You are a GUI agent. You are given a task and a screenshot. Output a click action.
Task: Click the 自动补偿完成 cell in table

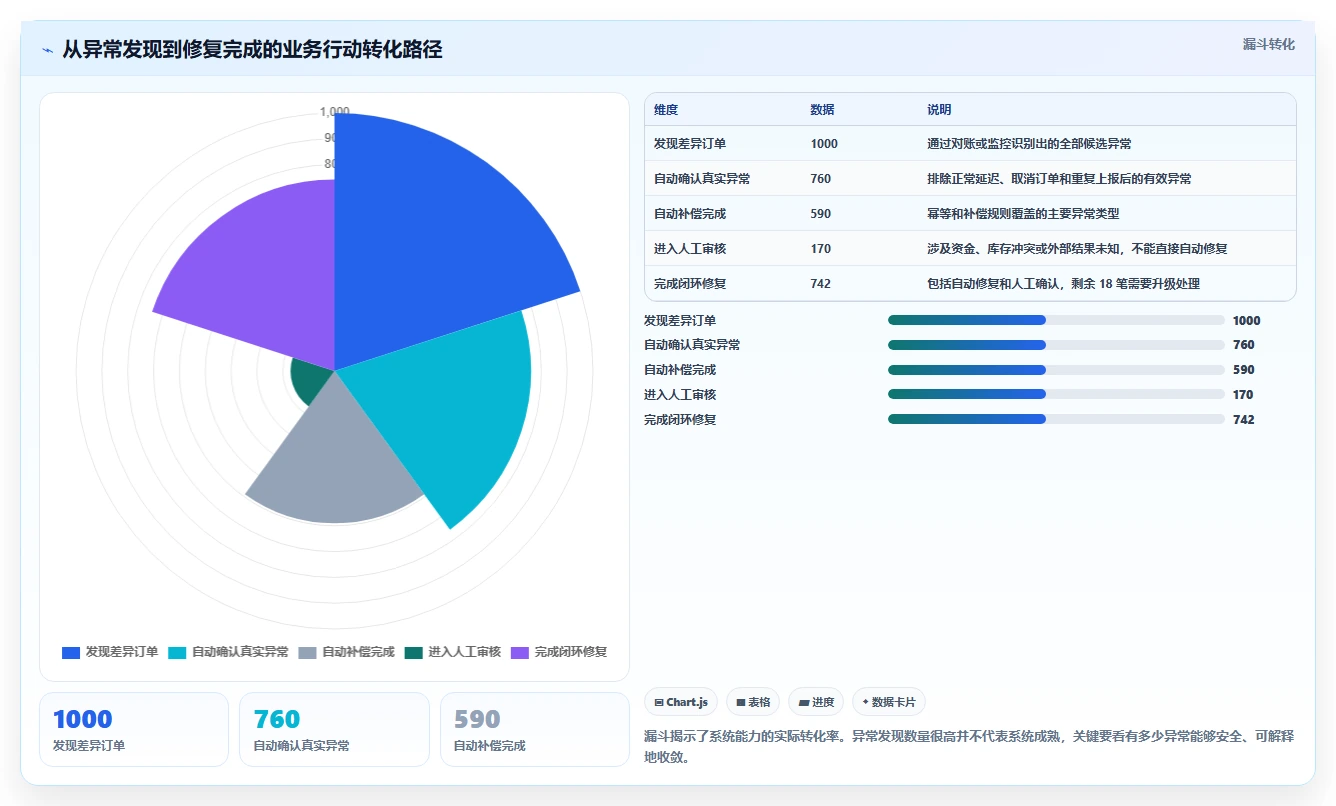click(x=690, y=214)
